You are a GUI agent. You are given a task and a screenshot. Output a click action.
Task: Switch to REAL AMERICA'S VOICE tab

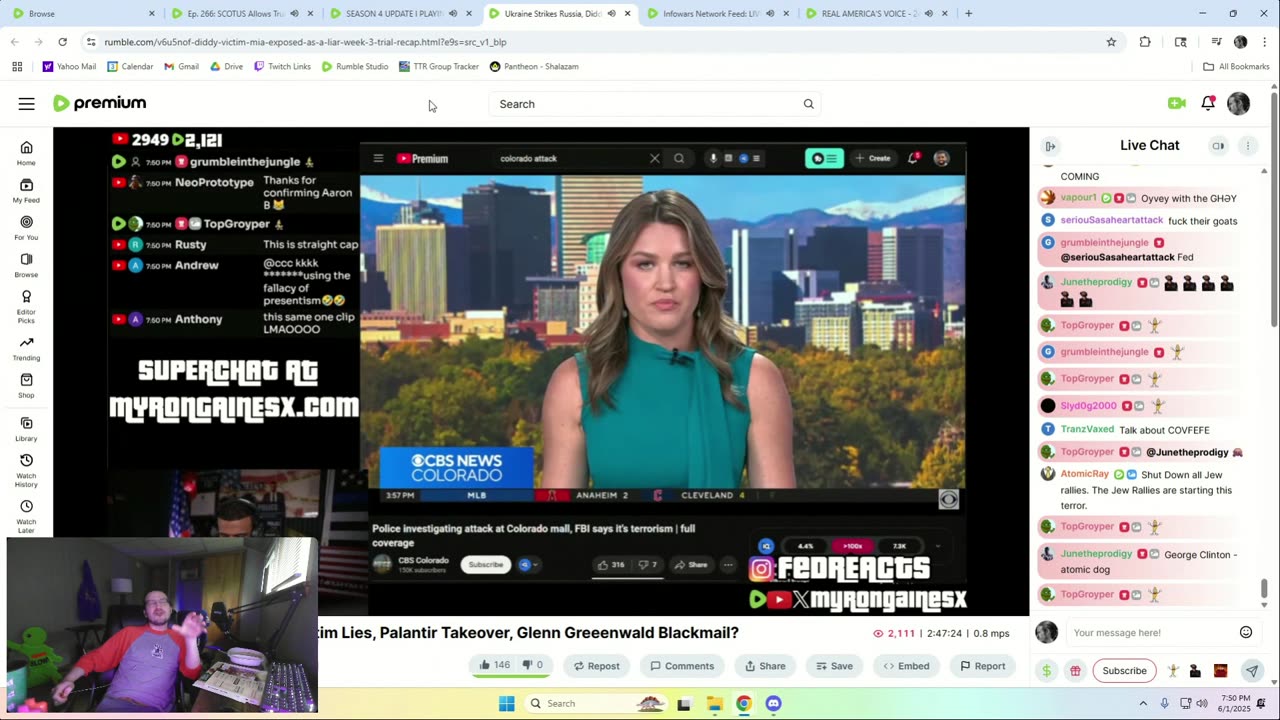(875, 14)
